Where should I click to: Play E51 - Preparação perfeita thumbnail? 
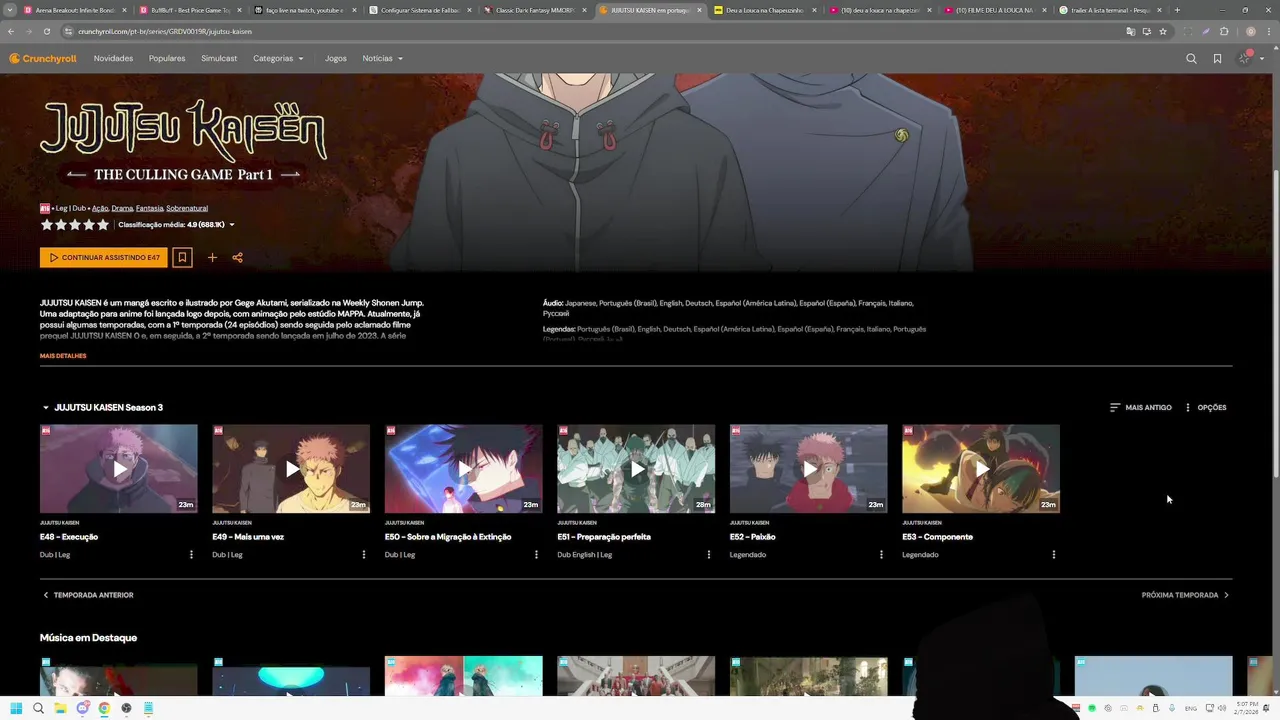[x=636, y=469]
